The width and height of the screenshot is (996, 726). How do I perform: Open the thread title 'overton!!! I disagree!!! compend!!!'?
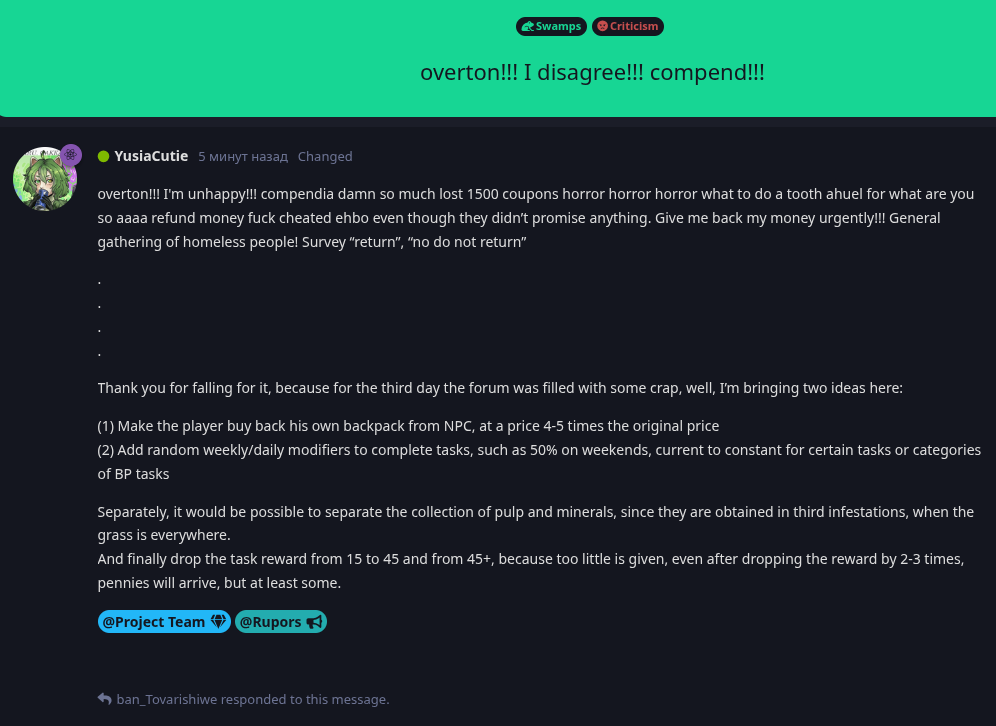click(592, 72)
